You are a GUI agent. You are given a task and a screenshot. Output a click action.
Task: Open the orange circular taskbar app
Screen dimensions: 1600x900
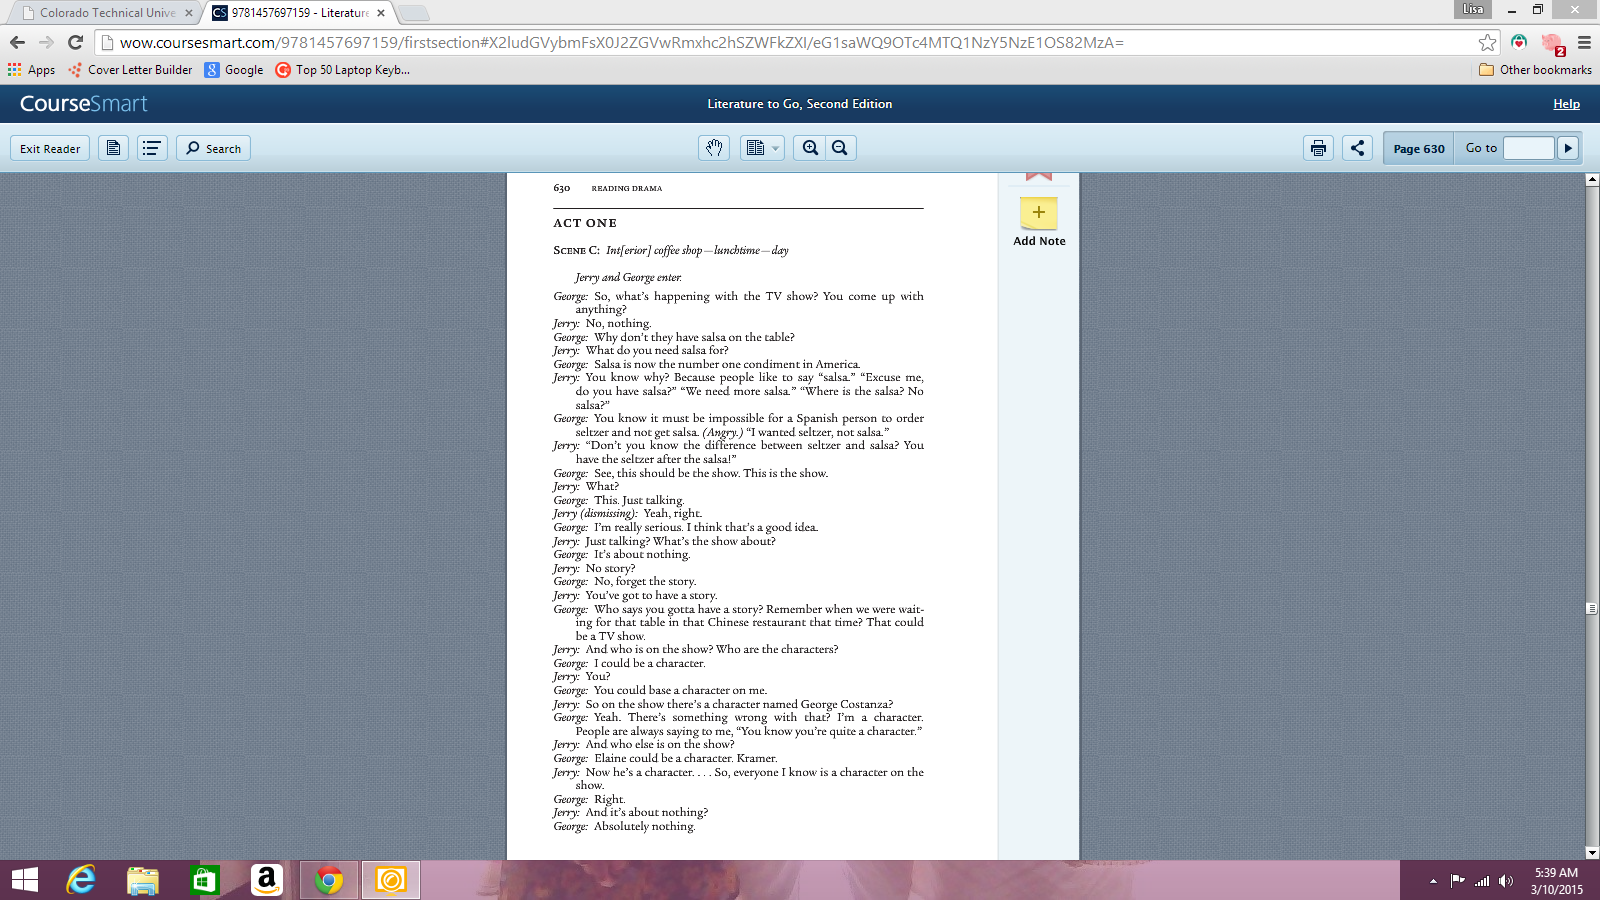pyautogui.click(x=391, y=880)
